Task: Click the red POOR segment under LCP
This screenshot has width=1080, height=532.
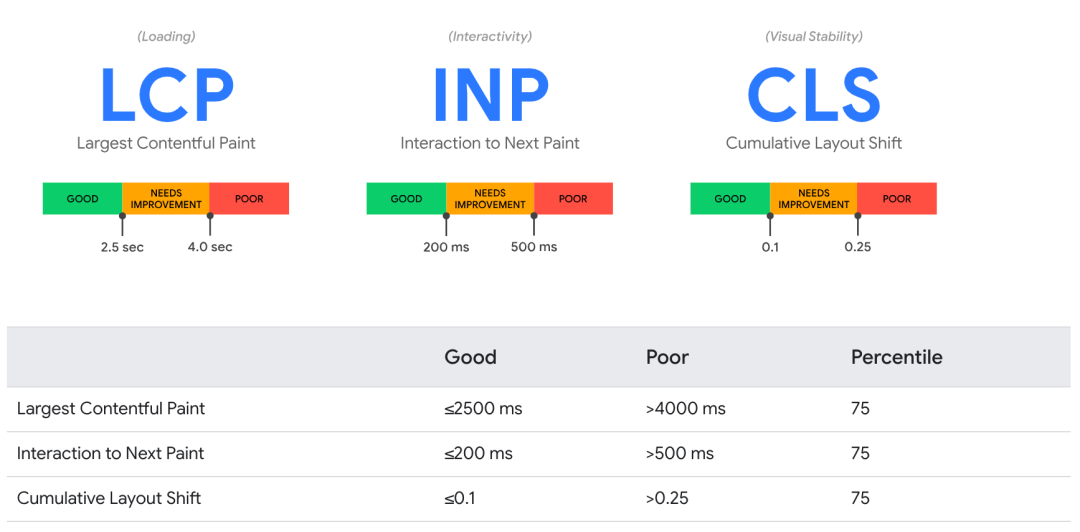Action: pyautogui.click(x=249, y=199)
